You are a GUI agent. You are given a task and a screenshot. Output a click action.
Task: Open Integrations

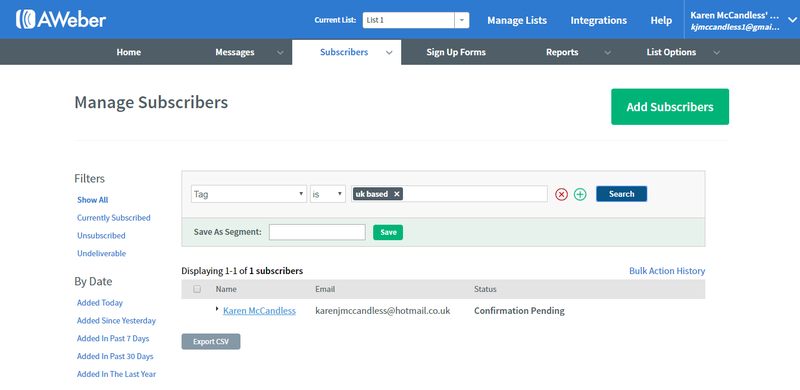point(598,20)
